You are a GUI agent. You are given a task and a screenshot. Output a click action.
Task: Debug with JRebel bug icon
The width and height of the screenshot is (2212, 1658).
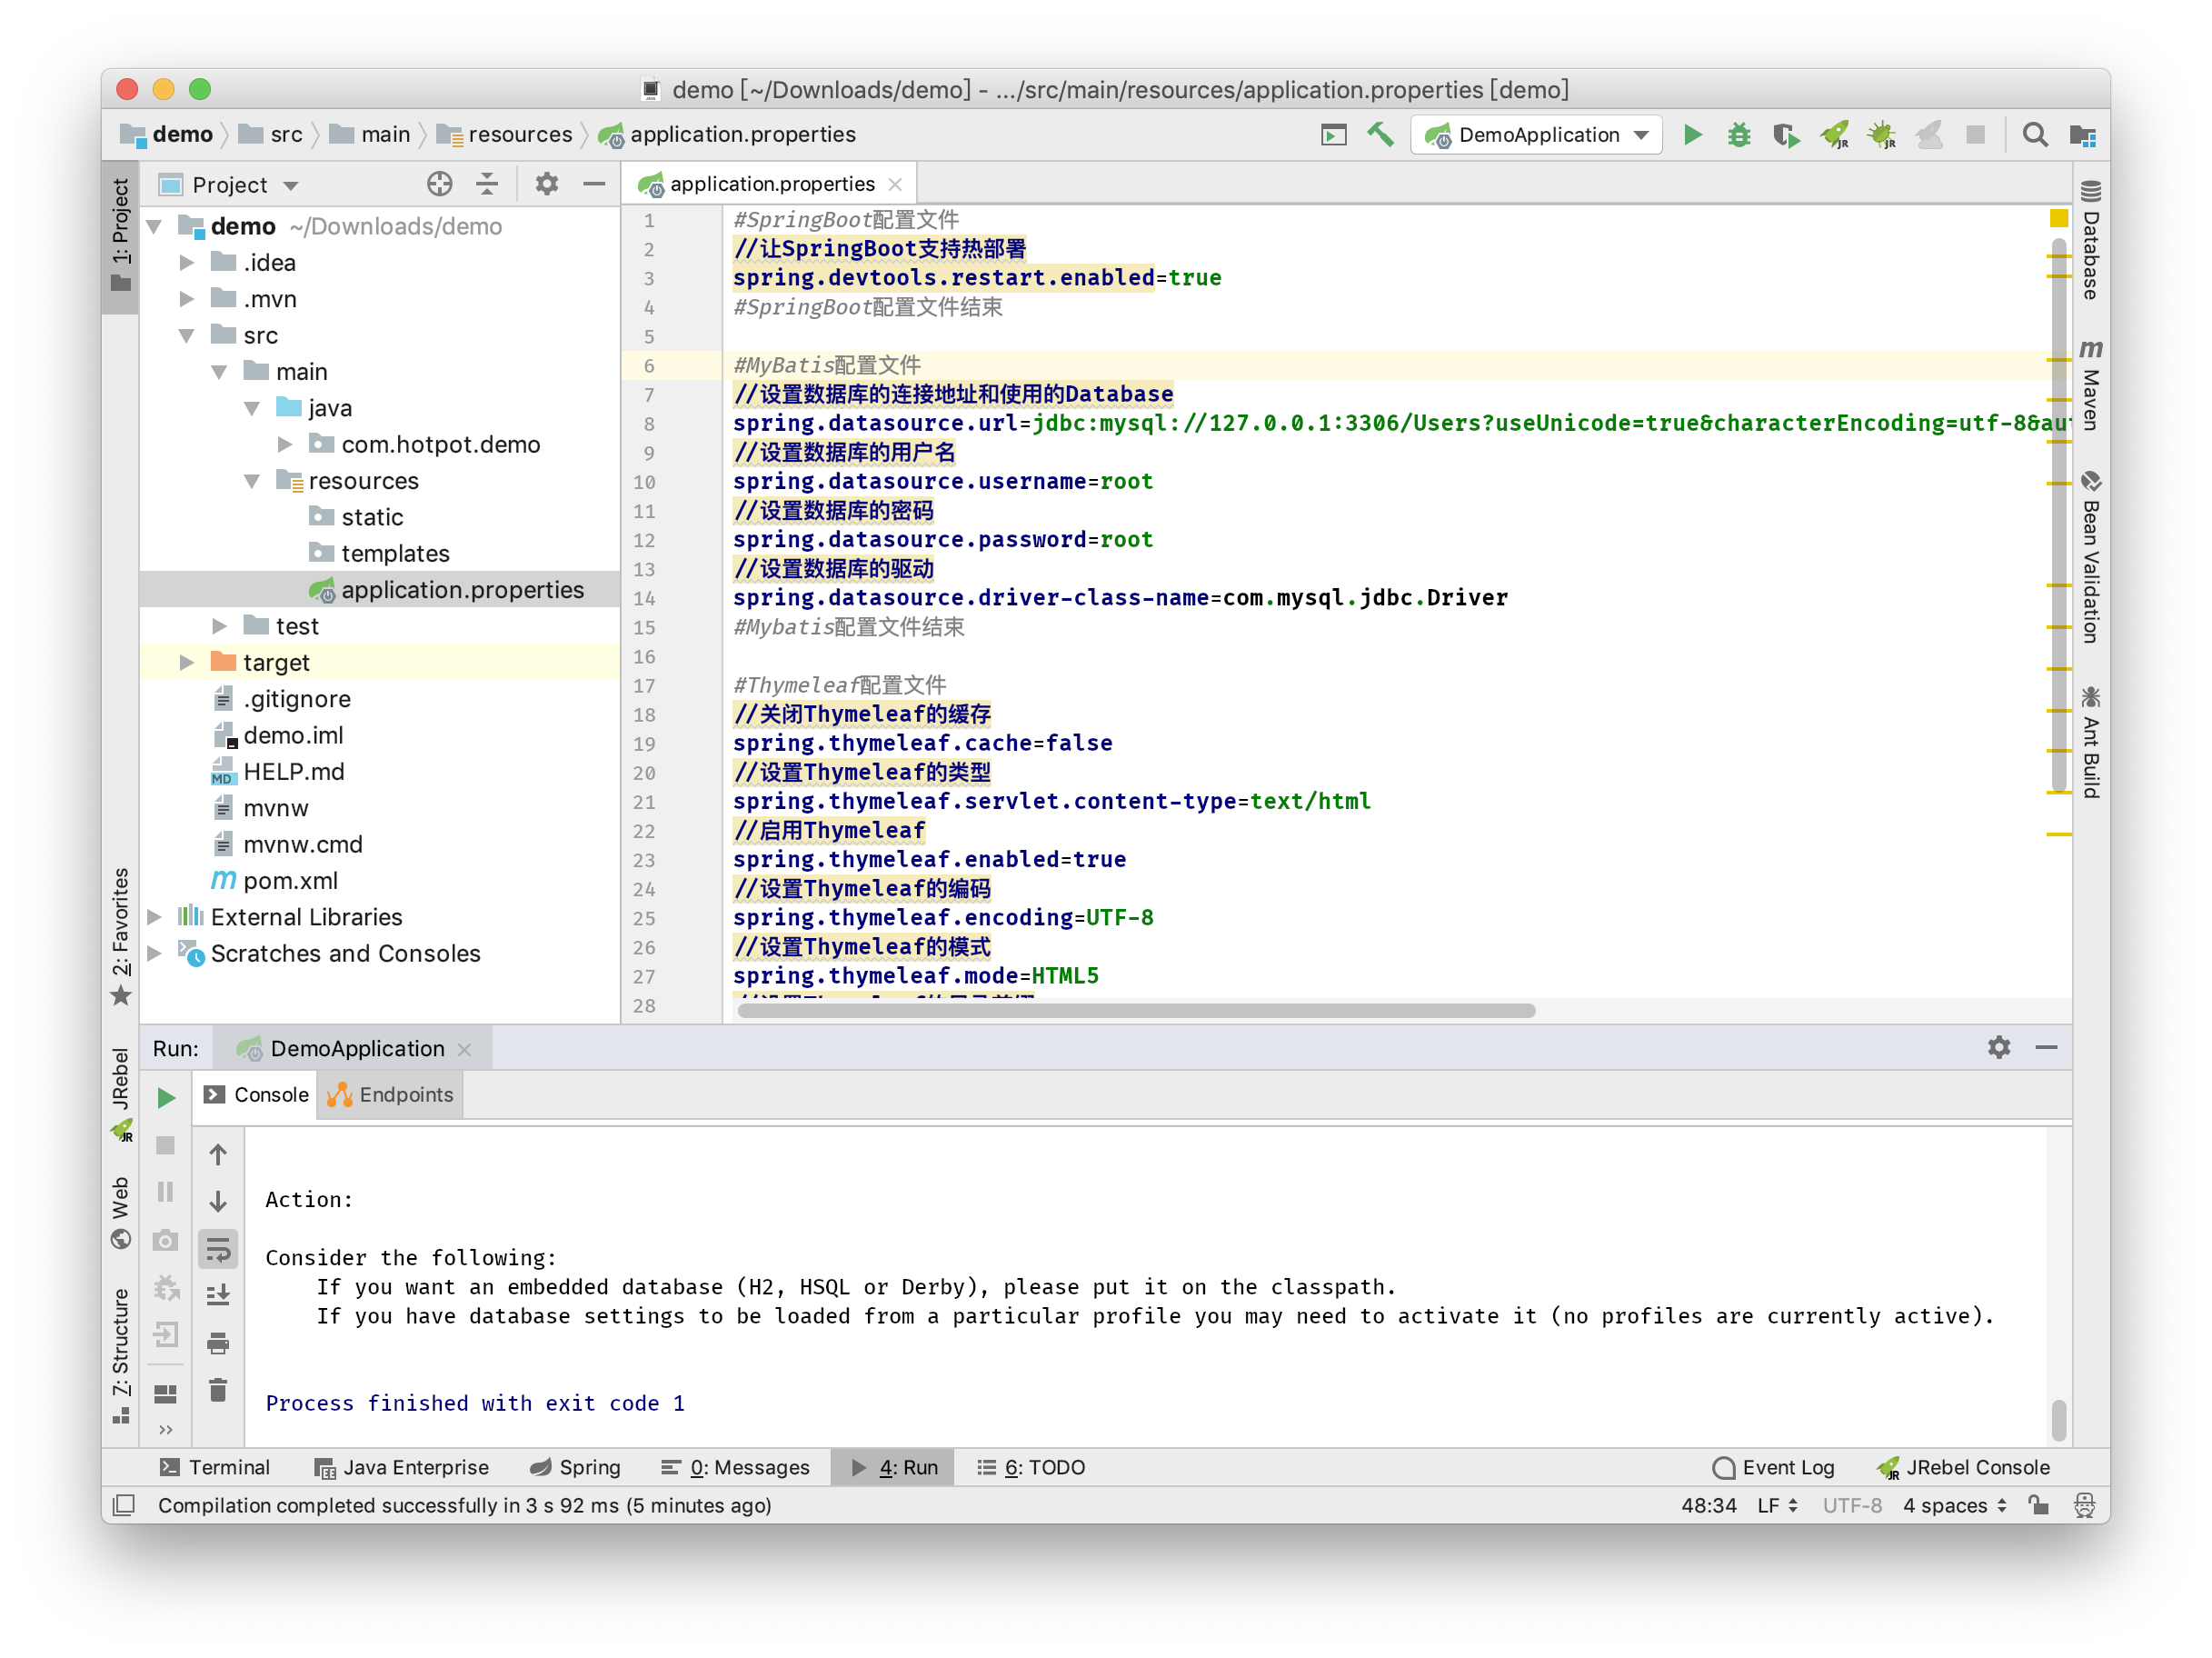tap(1882, 135)
